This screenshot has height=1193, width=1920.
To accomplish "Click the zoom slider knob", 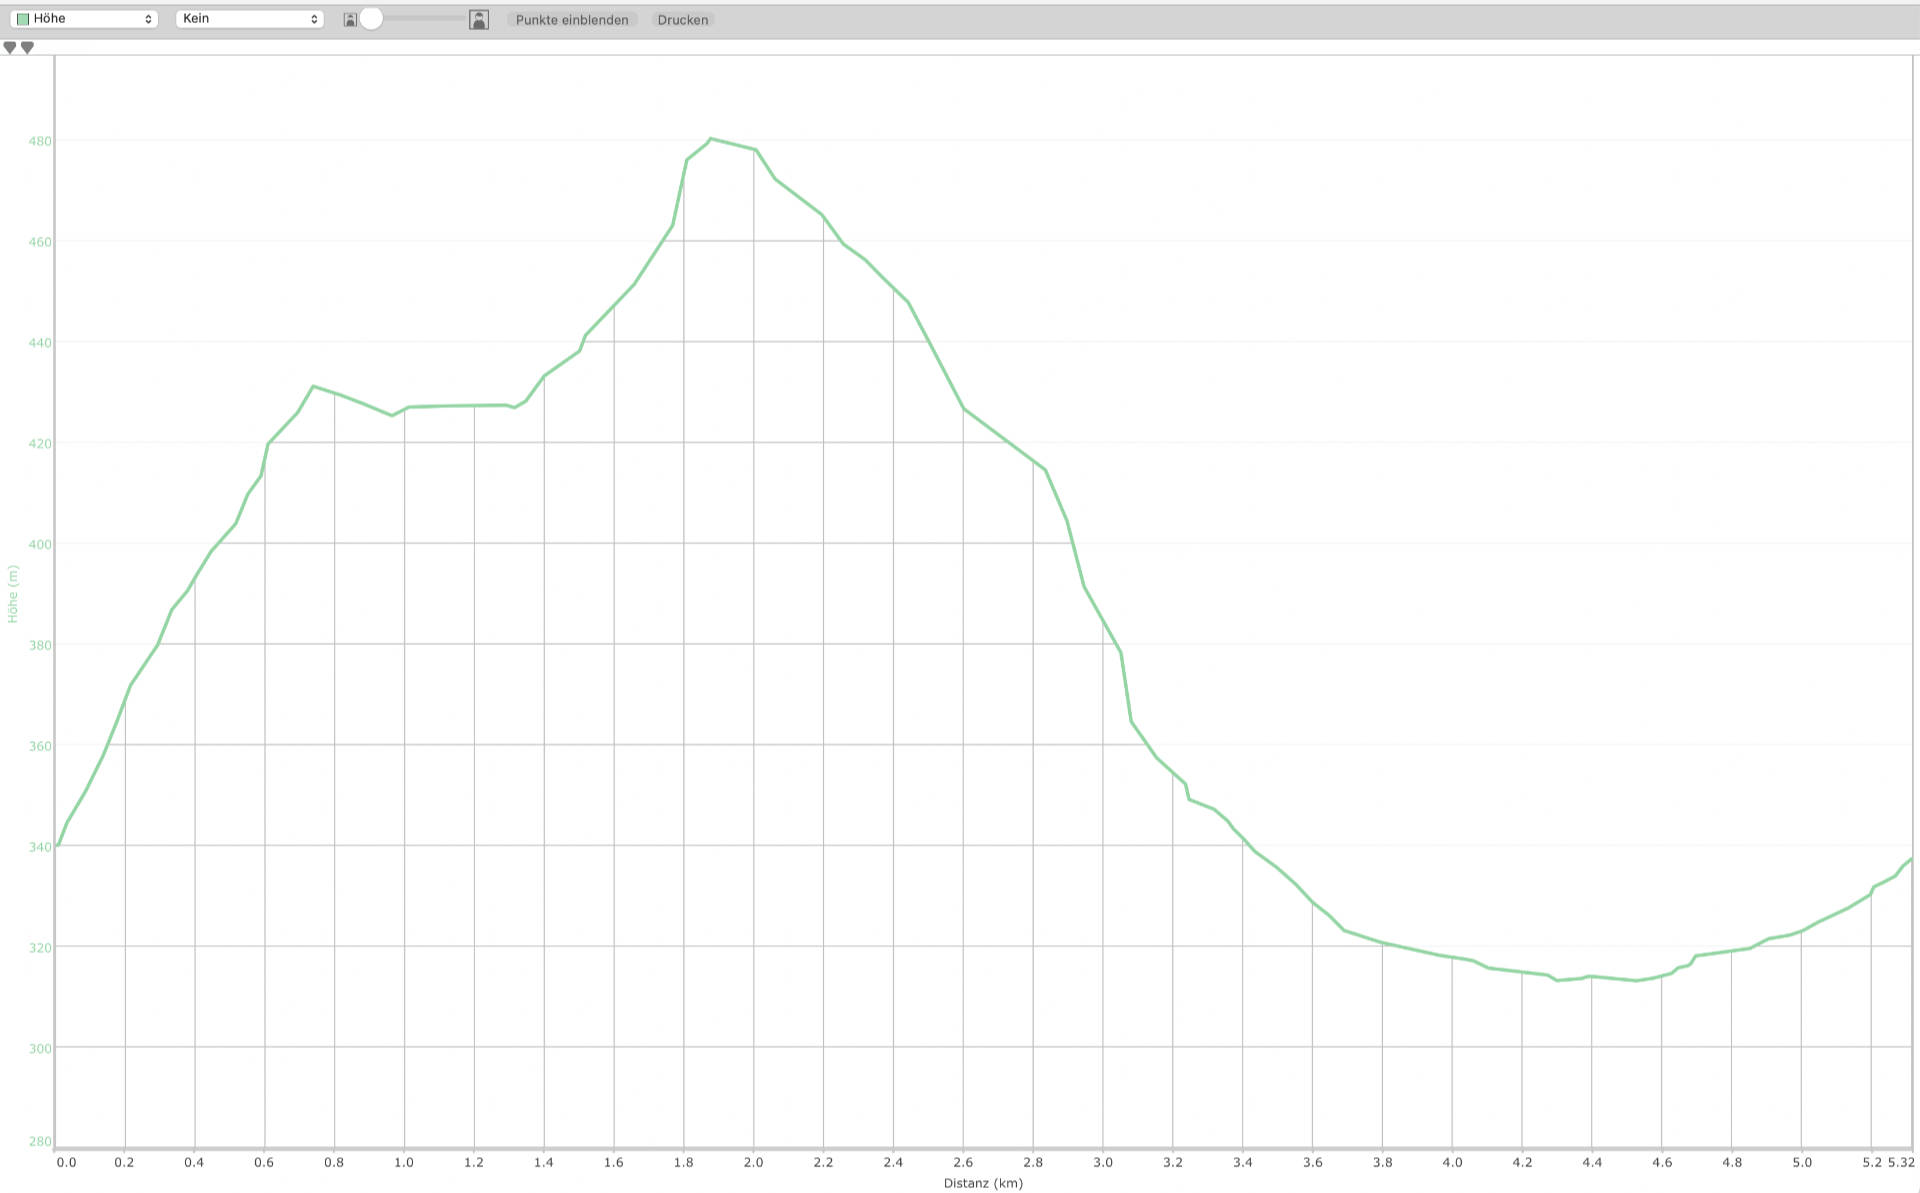I will (x=371, y=19).
